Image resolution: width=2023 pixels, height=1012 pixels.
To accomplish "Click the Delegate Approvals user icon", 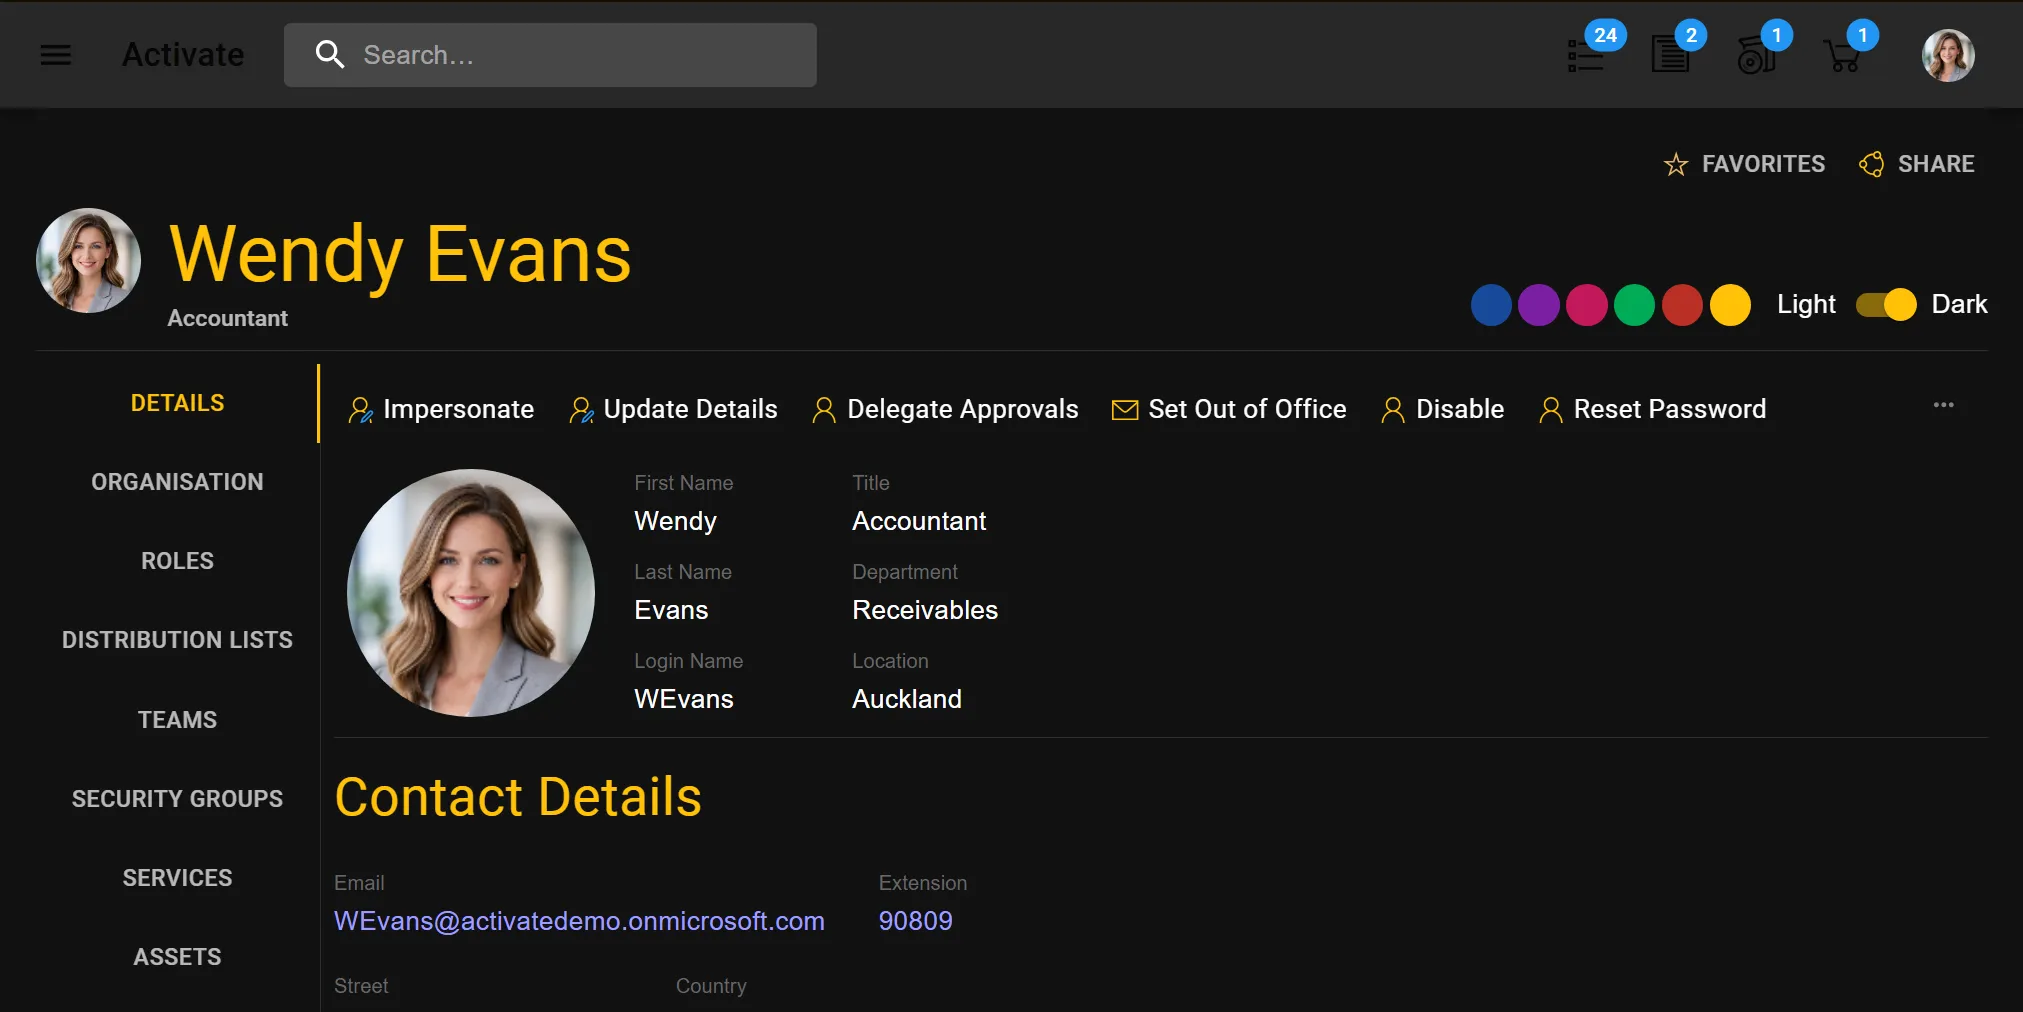I will point(824,410).
